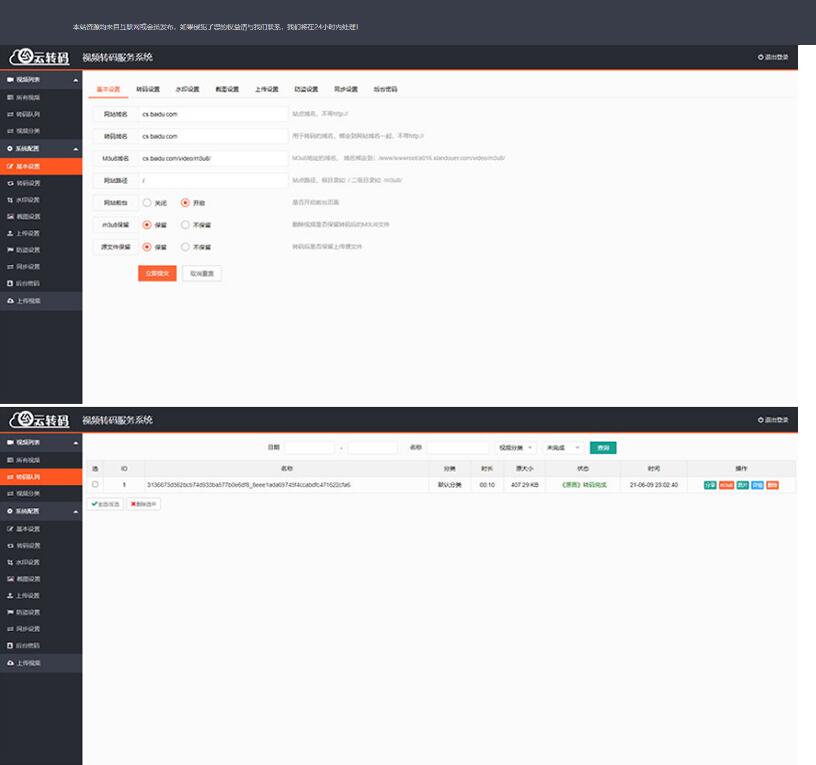This screenshot has height=765, width=816.
Task: Open the 后台密码 tab
Action: point(385,89)
